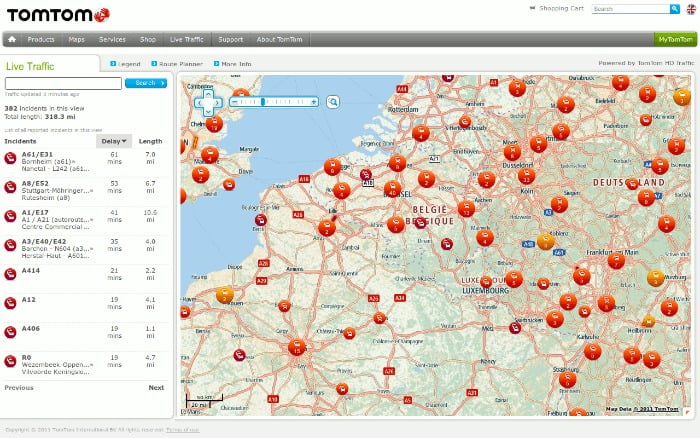Open the Terms of use link
Viewport: 700px width, 438px height.
coord(183,430)
